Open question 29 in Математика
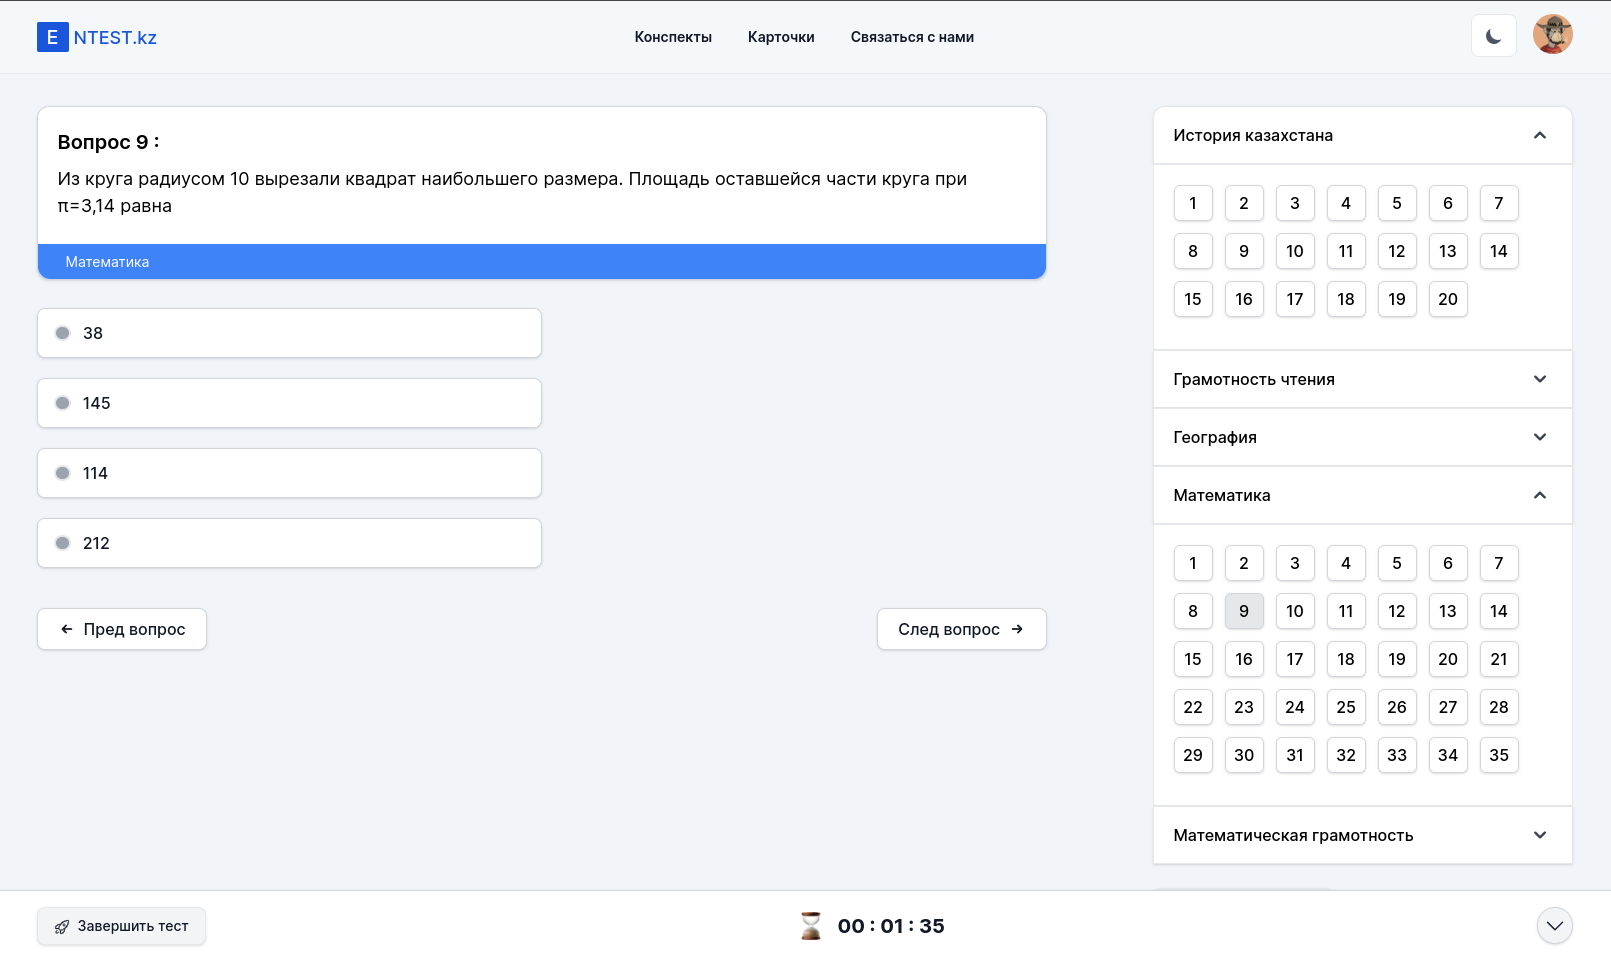Image resolution: width=1611 pixels, height=958 pixels. [x=1193, y=755]
